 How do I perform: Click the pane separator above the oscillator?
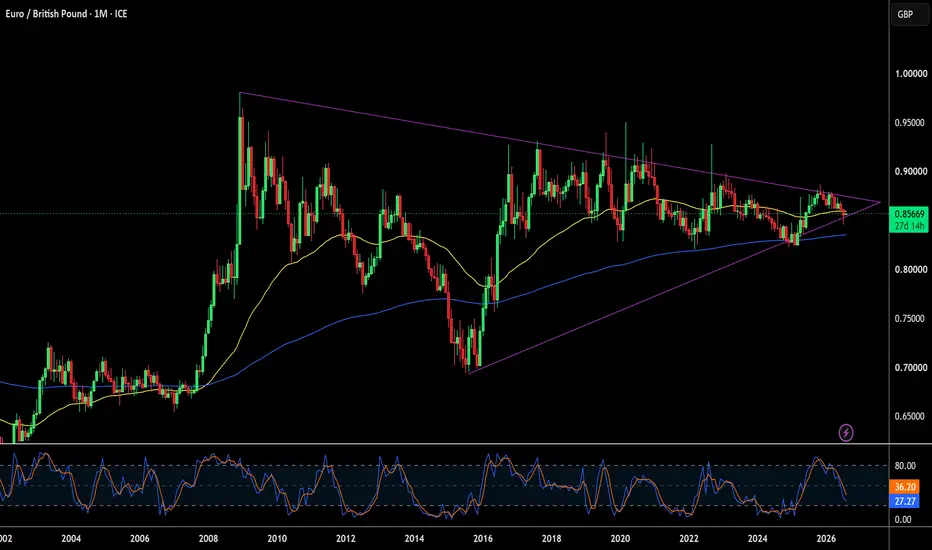[x=445, y=444]
